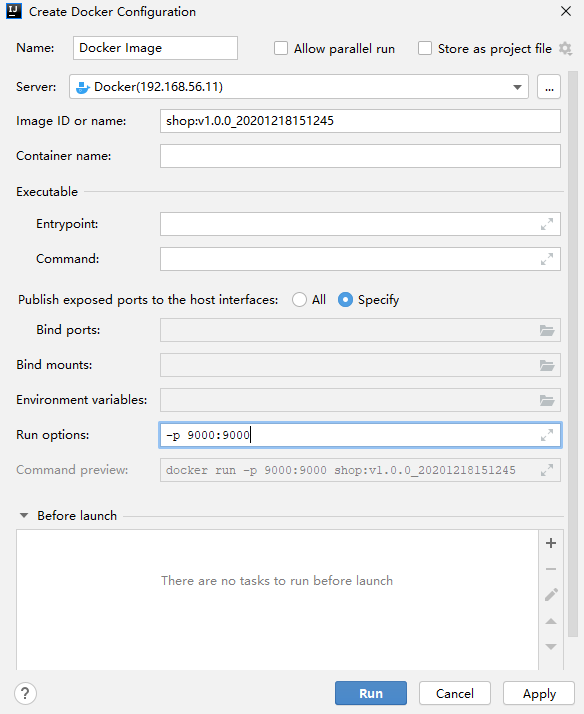Open Environment variables browse folder icon
The height and width of the screenshot is (714, 584).
547,400
